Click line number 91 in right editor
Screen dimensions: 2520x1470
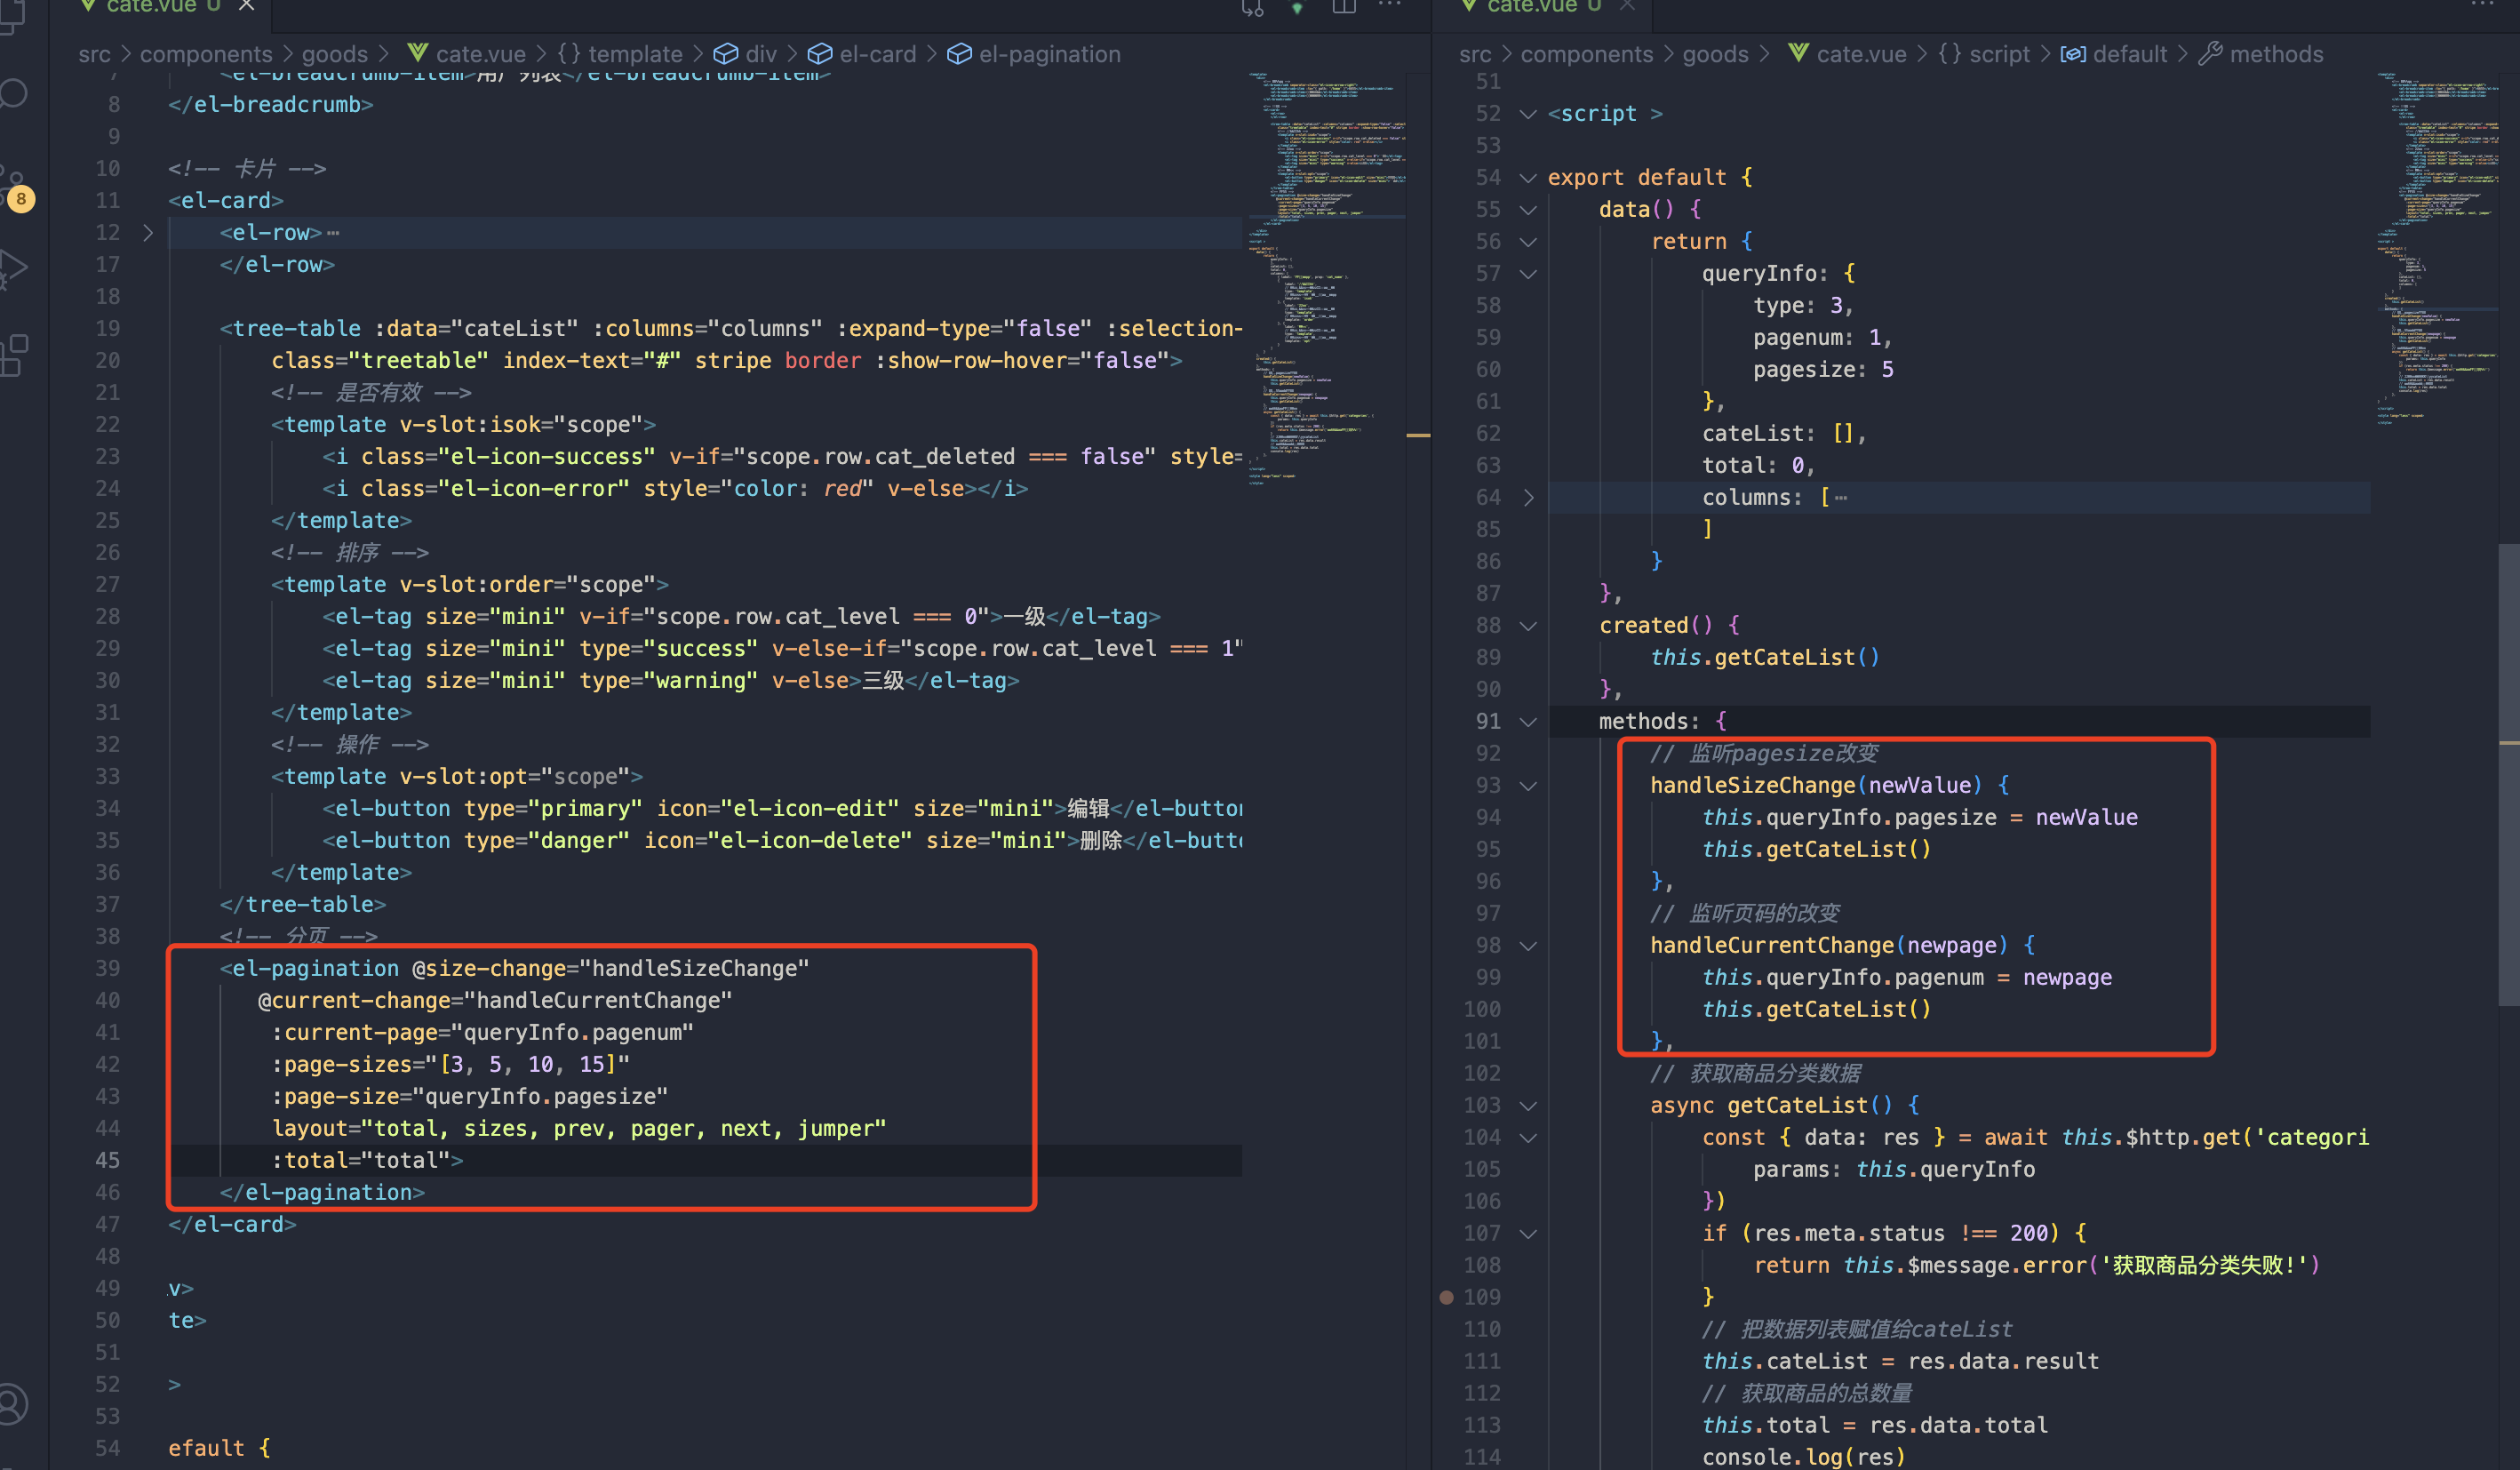coord(1488,721)
